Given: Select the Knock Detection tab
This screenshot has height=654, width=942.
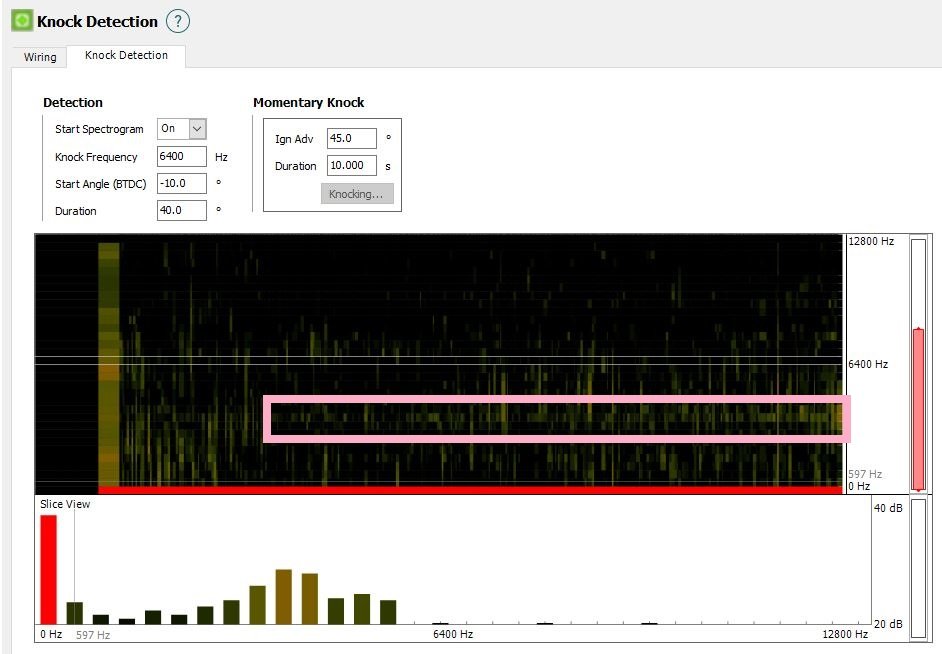Looking at the screenshot, I should [x=126, y=55].
